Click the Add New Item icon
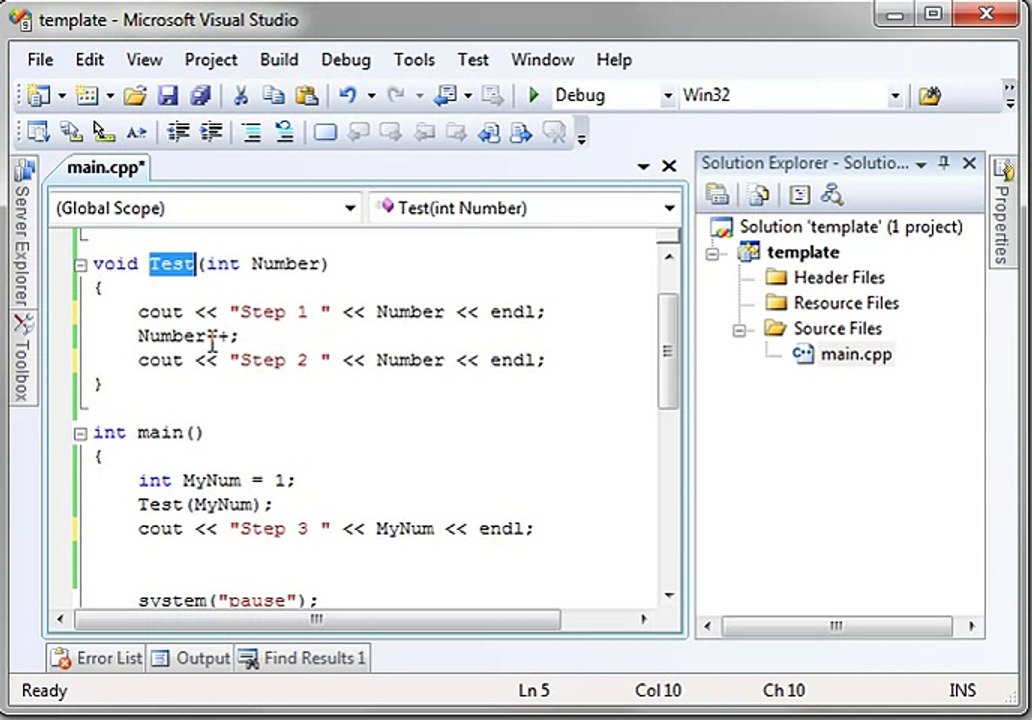 (x=87, y=96)
